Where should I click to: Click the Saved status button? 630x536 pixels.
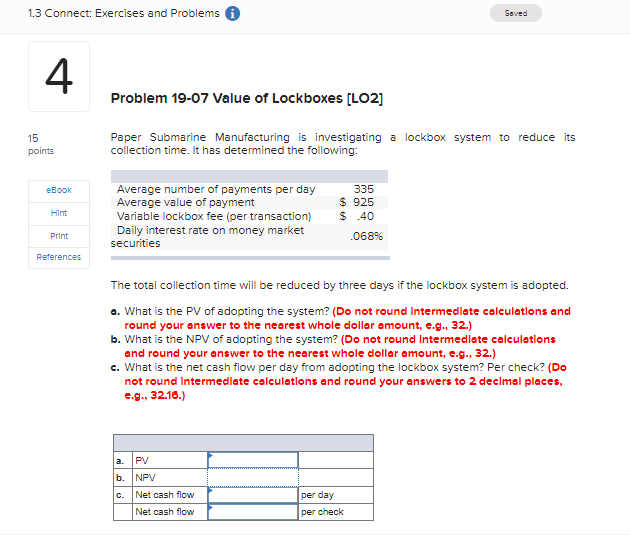click(515, 13)
